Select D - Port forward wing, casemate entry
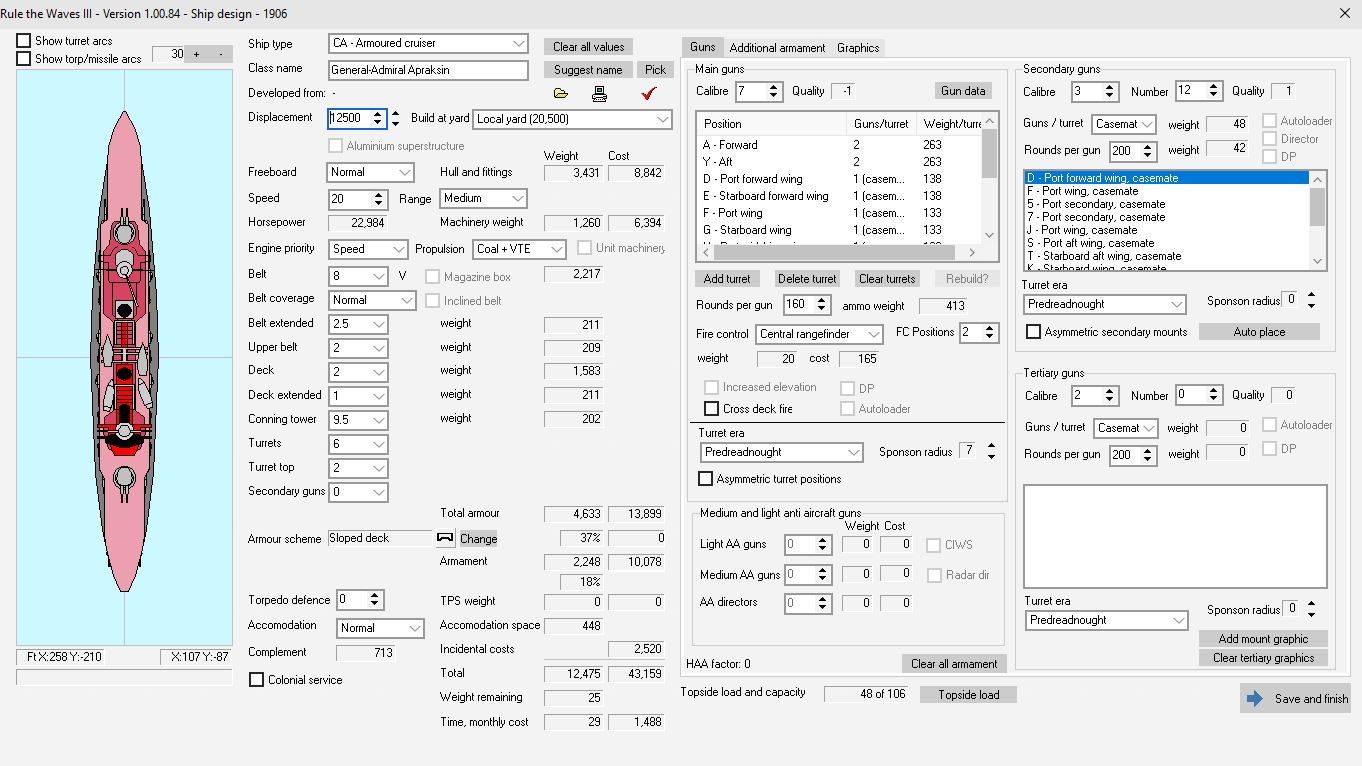The image size is (1362, 766). (x=1166, y=178)
